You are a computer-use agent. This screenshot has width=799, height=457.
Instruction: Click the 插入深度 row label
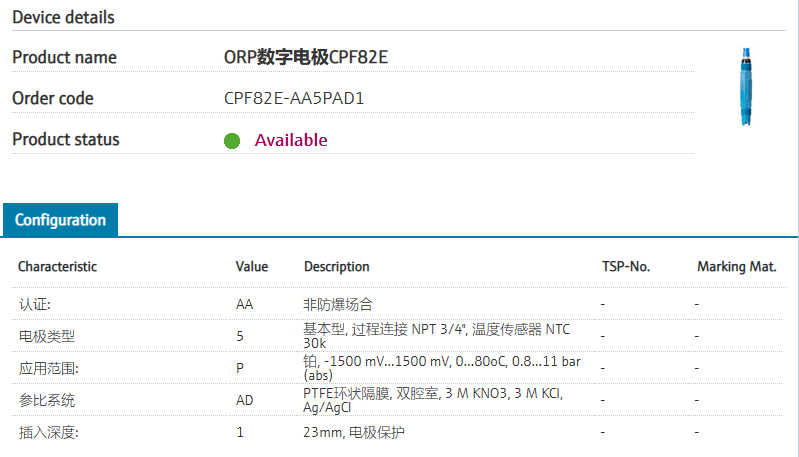(47, 433)
